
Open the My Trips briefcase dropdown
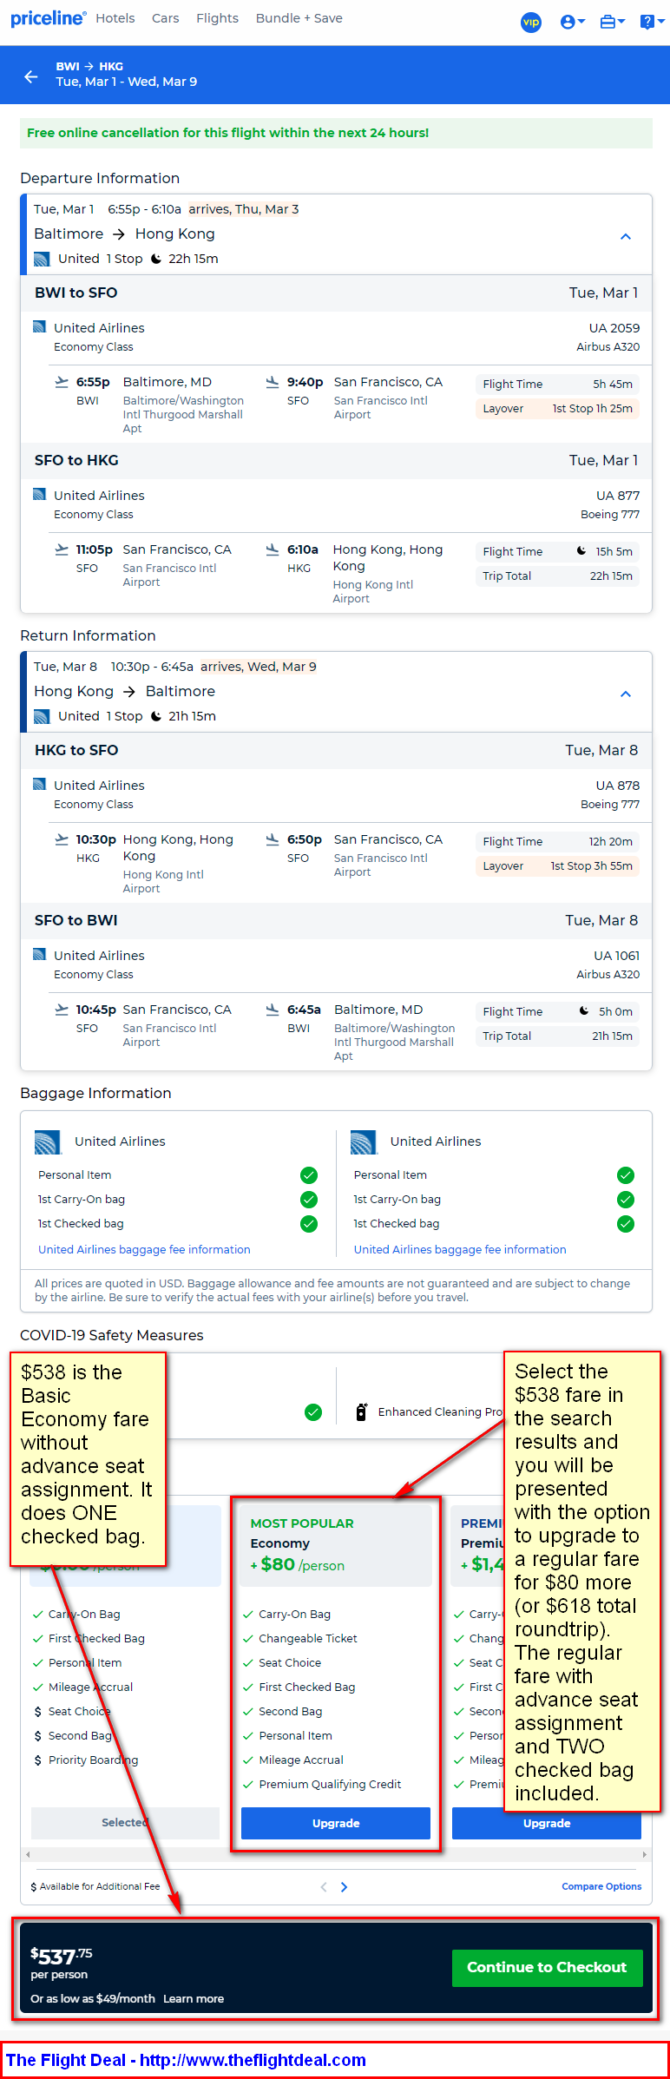612,22
